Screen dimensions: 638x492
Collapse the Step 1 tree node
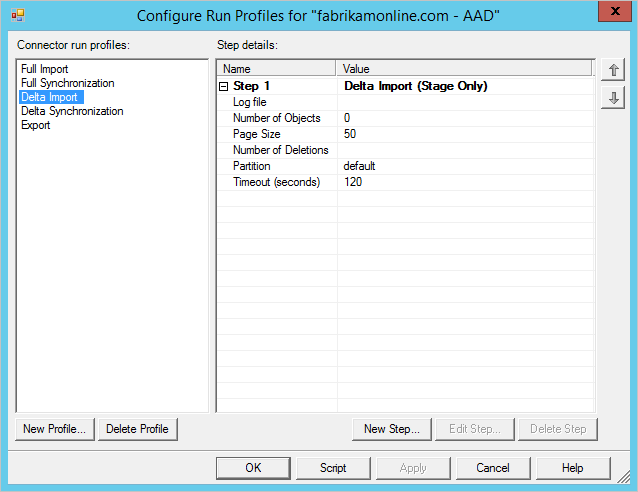tap(223, 86)
